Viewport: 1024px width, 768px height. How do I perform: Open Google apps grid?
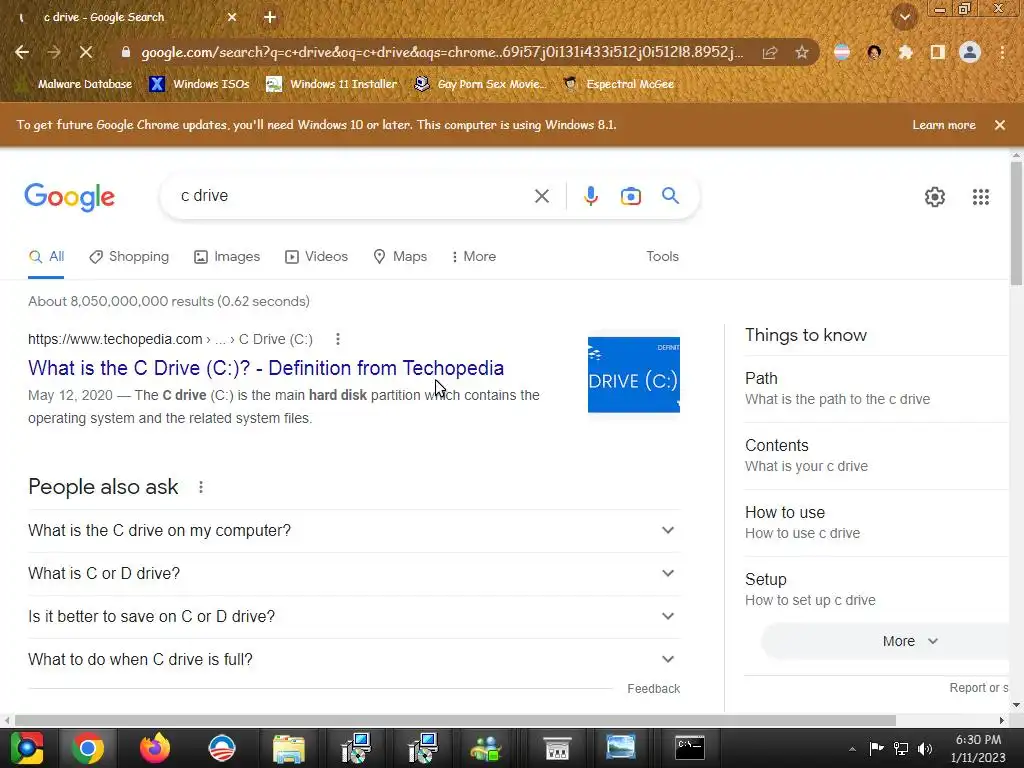[980, 197]
